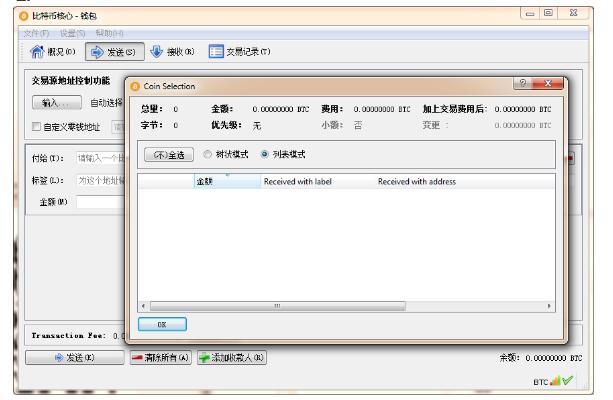
Task: Click the green sync checkmark status icon
Action: point(568,380)
